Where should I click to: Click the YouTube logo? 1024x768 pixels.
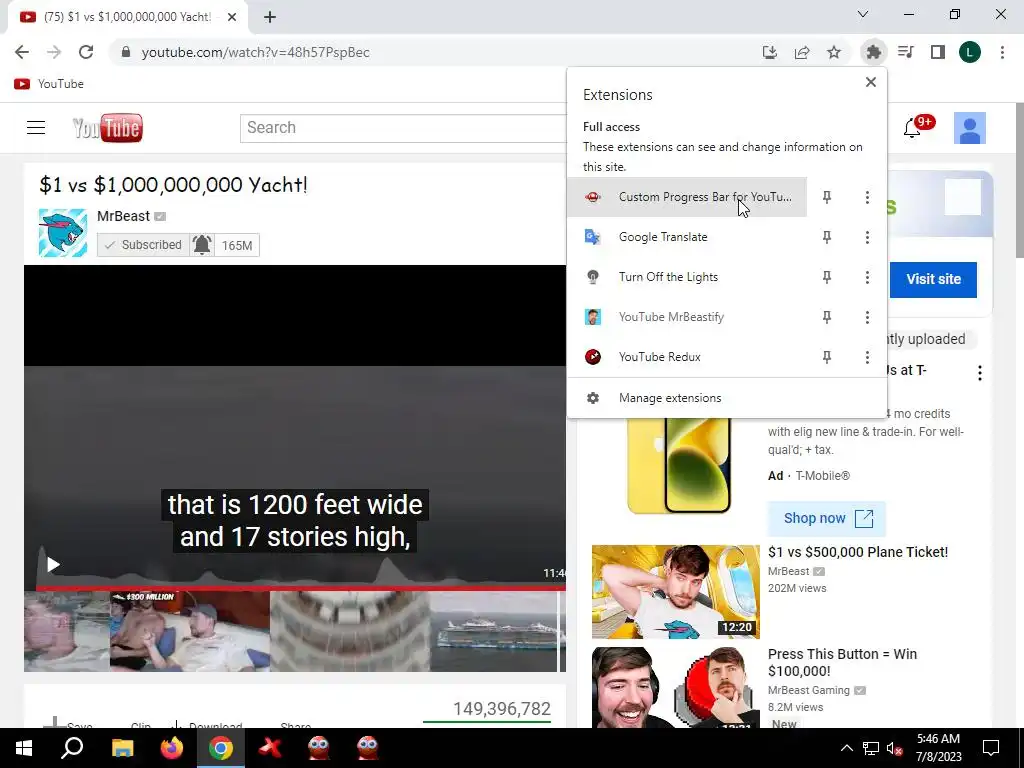coord(108,128)
